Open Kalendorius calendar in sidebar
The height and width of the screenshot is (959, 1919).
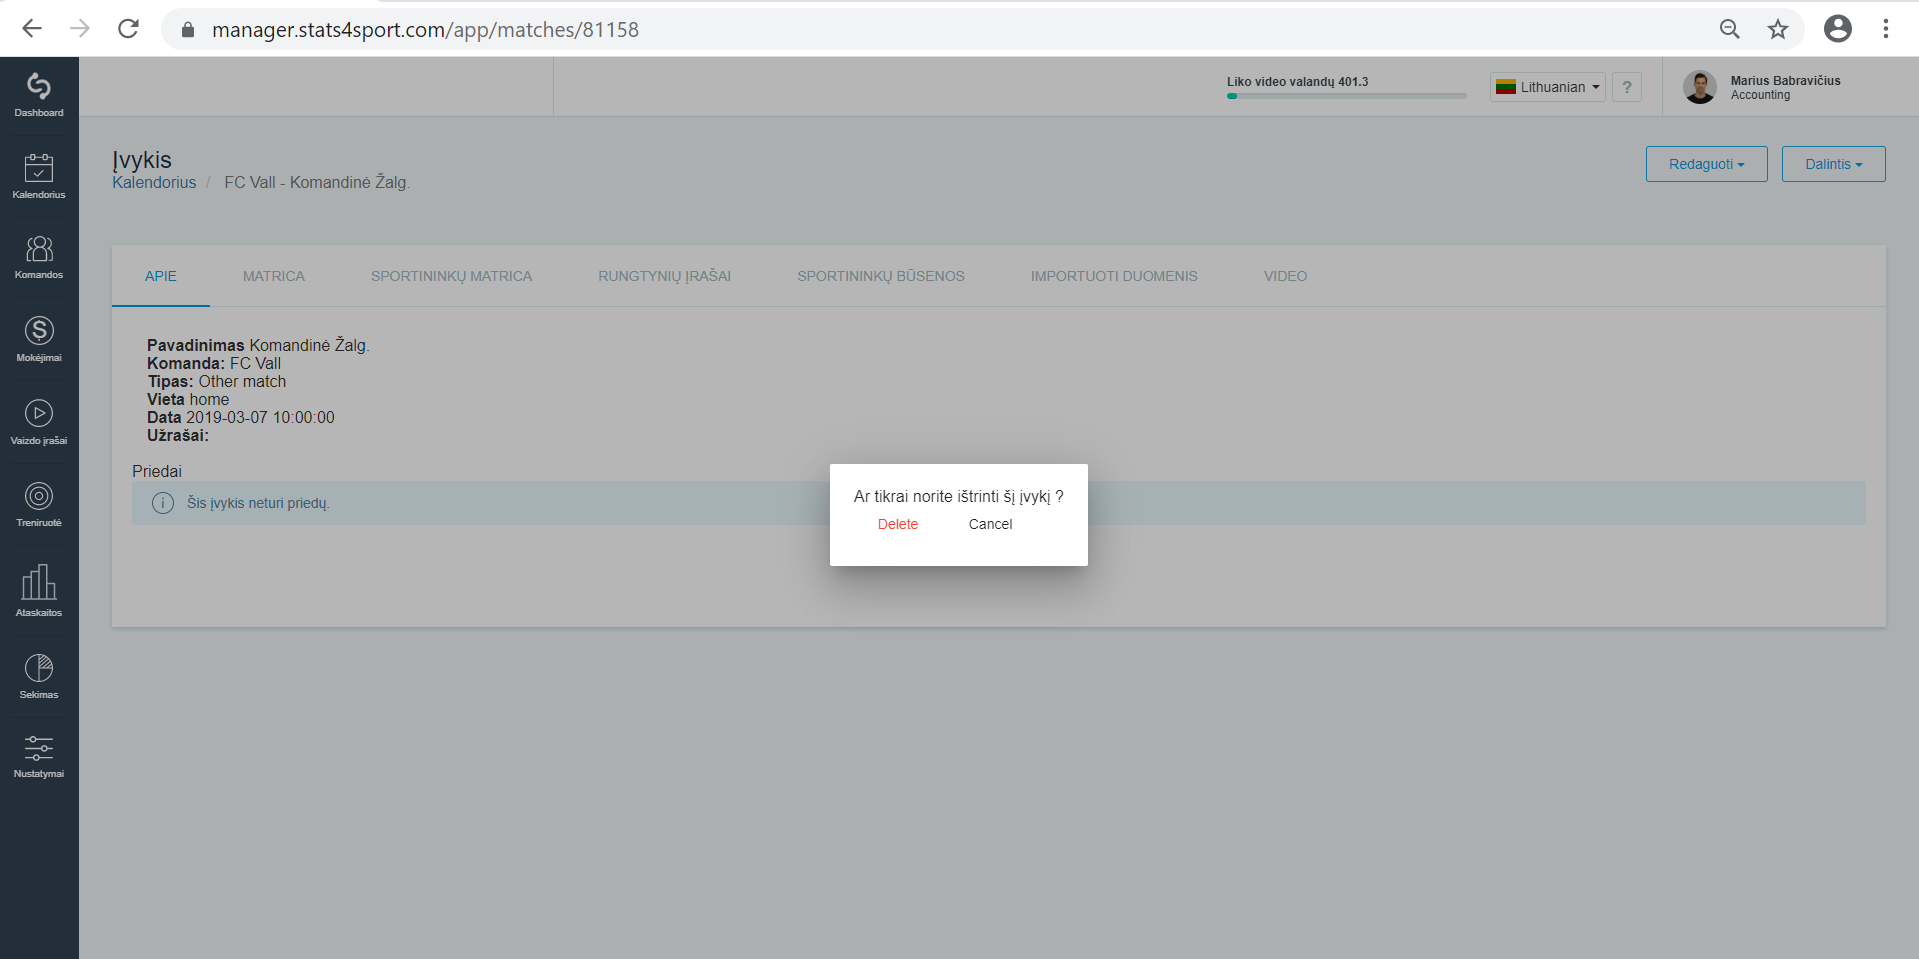[x=39, y=176]
